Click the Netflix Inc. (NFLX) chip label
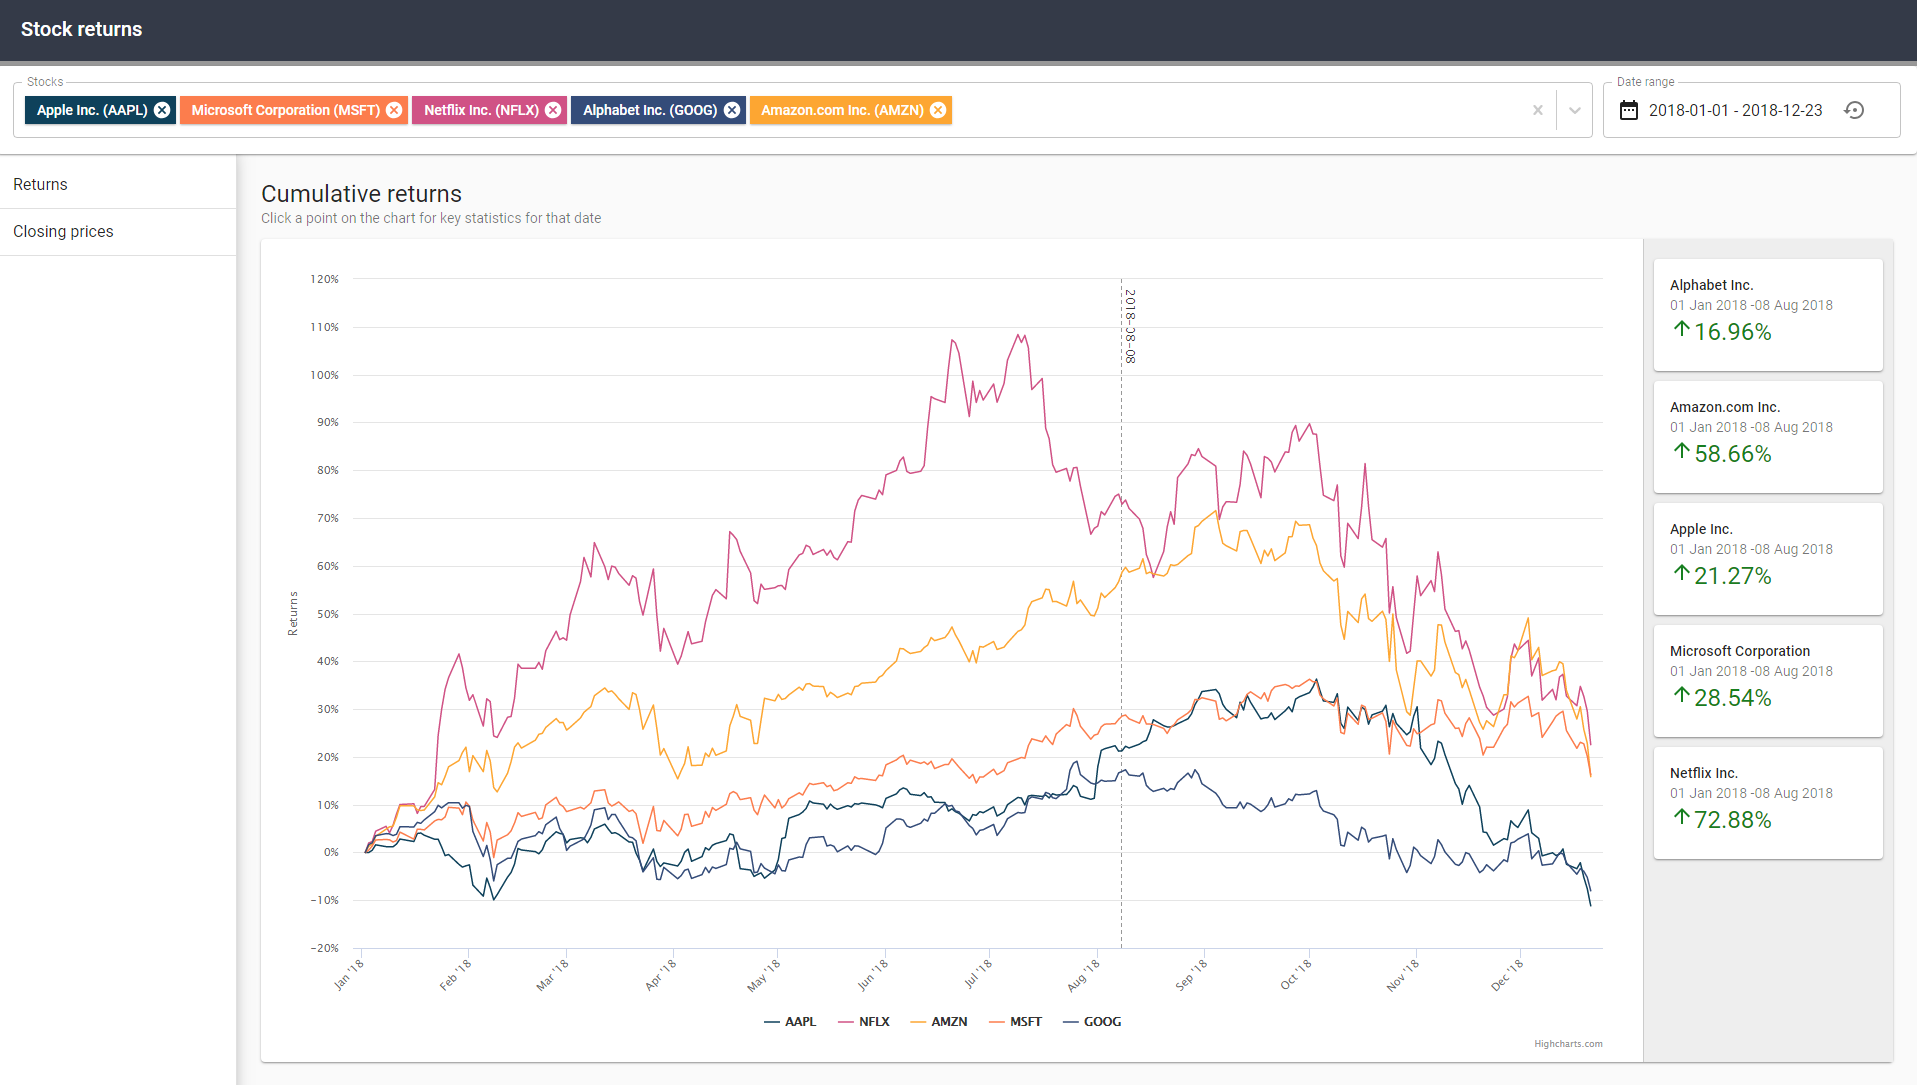The height and width of the screenshot is (1085, 1917). (481, 110)
